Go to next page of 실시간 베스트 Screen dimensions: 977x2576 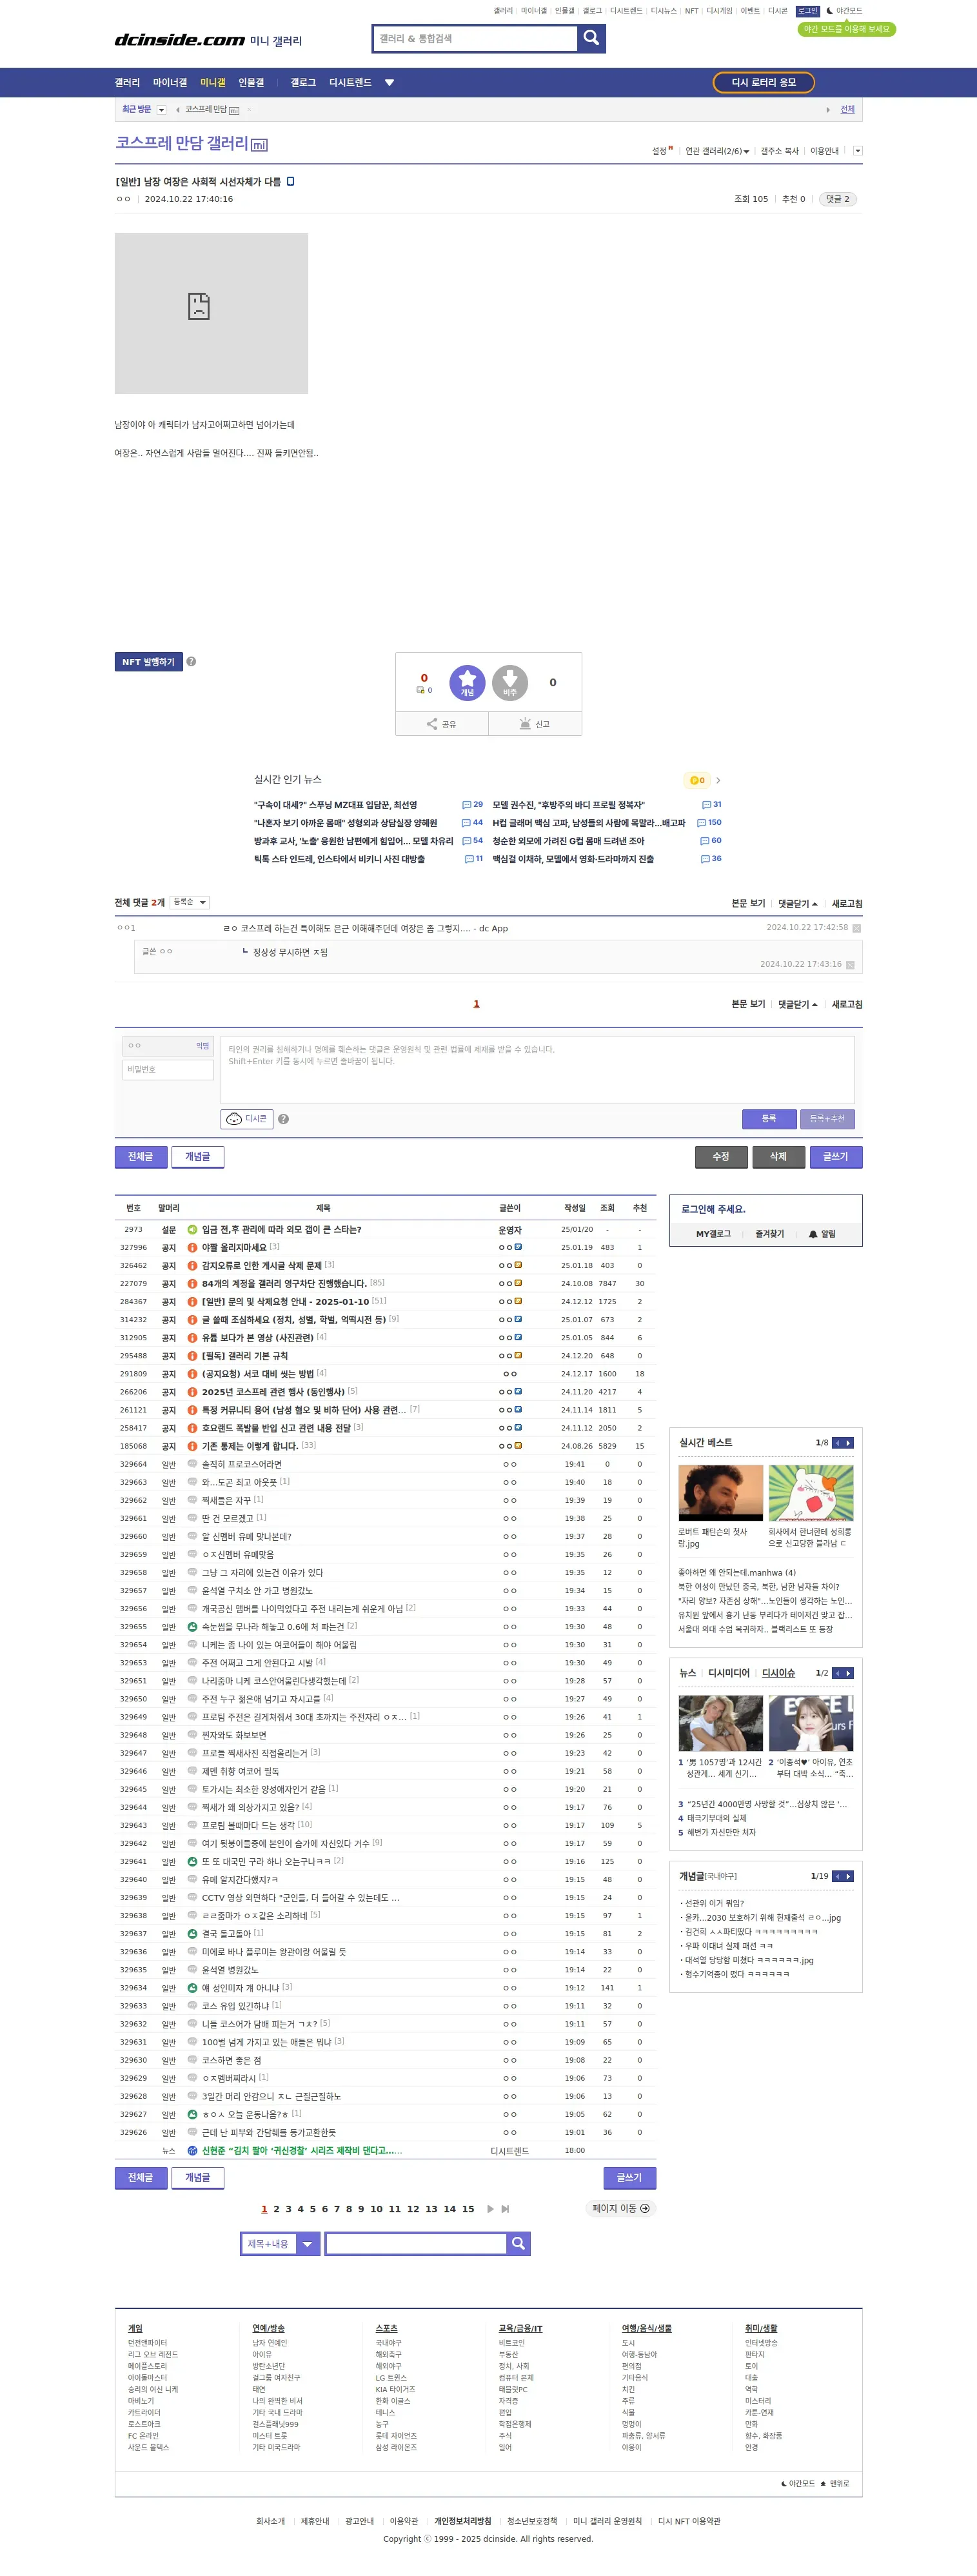(x=849, y=1443)
